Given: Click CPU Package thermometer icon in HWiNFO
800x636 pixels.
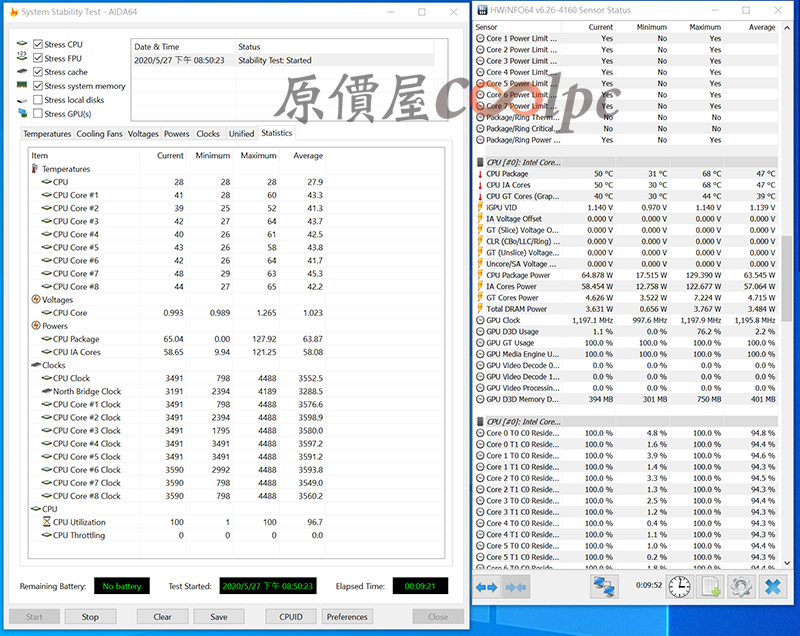Looking at the screenshot, I should pyautogui.click(x=480, y=174).
